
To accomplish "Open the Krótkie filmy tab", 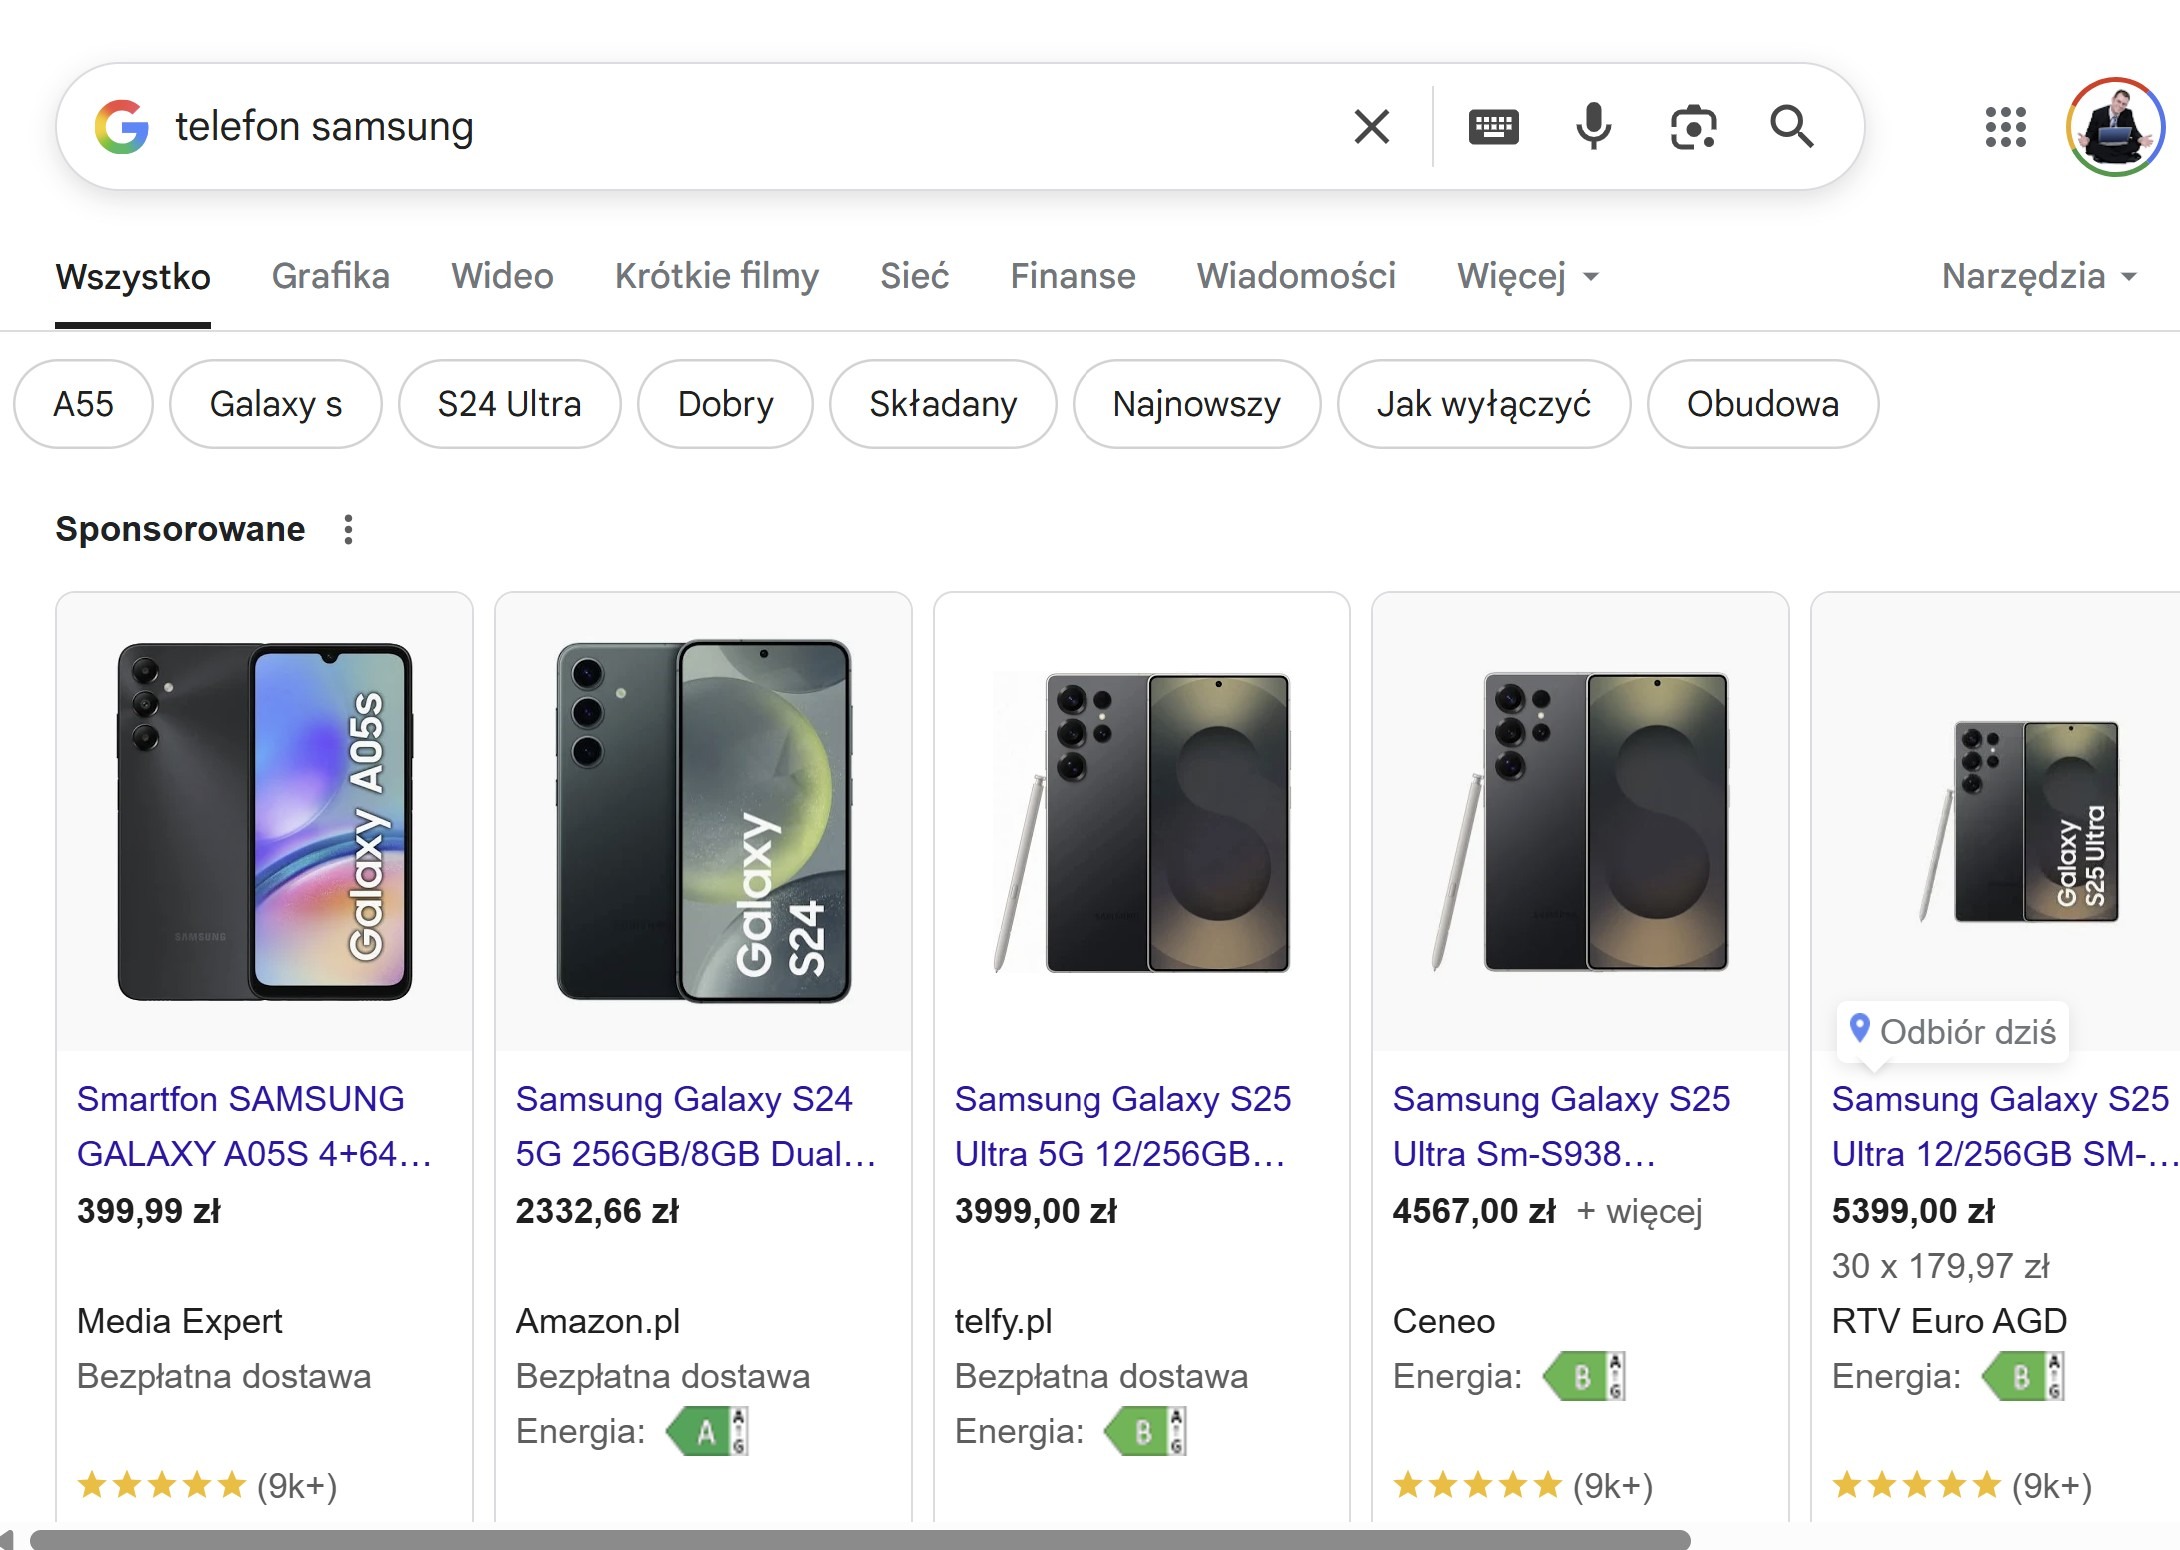I will pyautogui.click(x=717, y=276).
